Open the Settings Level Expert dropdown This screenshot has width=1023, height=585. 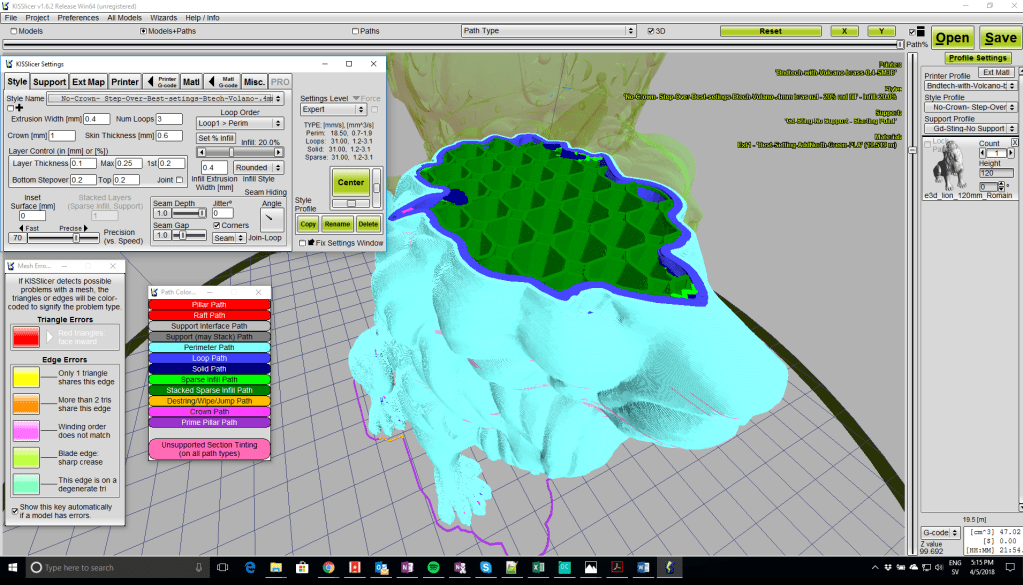click(334, 110)
